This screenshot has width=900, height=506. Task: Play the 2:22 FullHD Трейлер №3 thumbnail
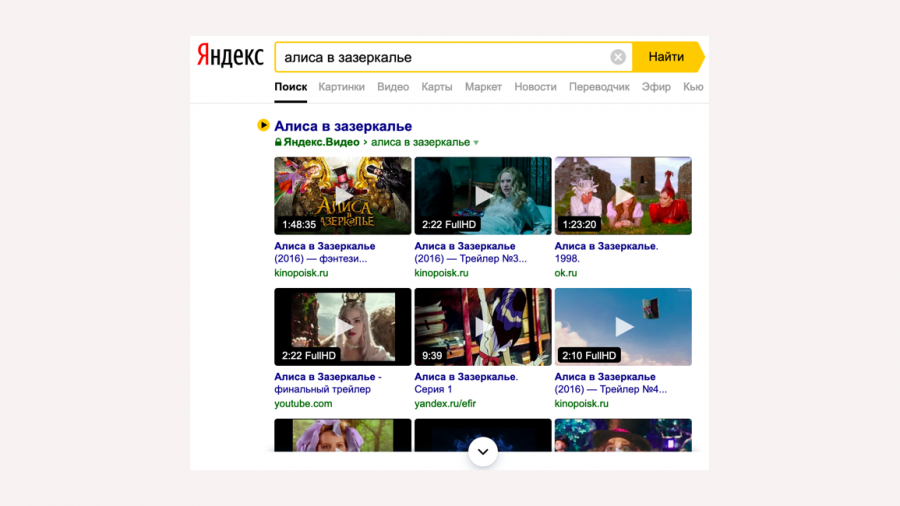click(x=483, y=196)
